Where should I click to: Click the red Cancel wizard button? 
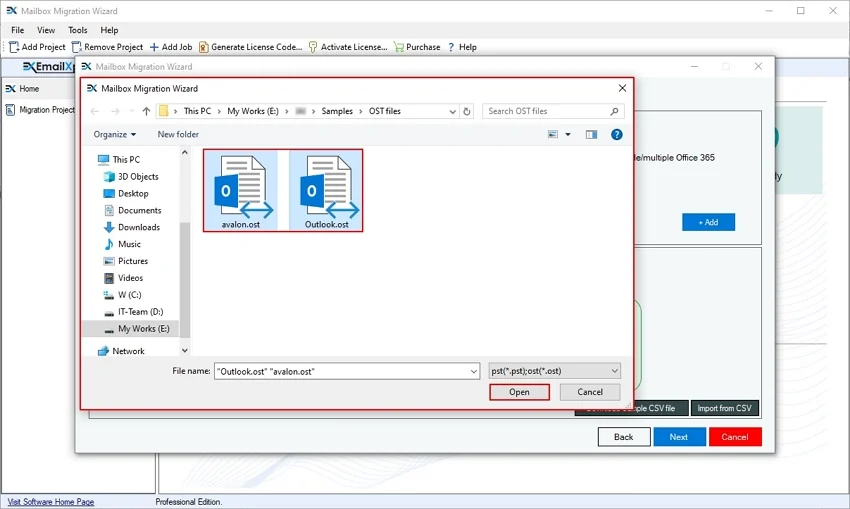735,437
